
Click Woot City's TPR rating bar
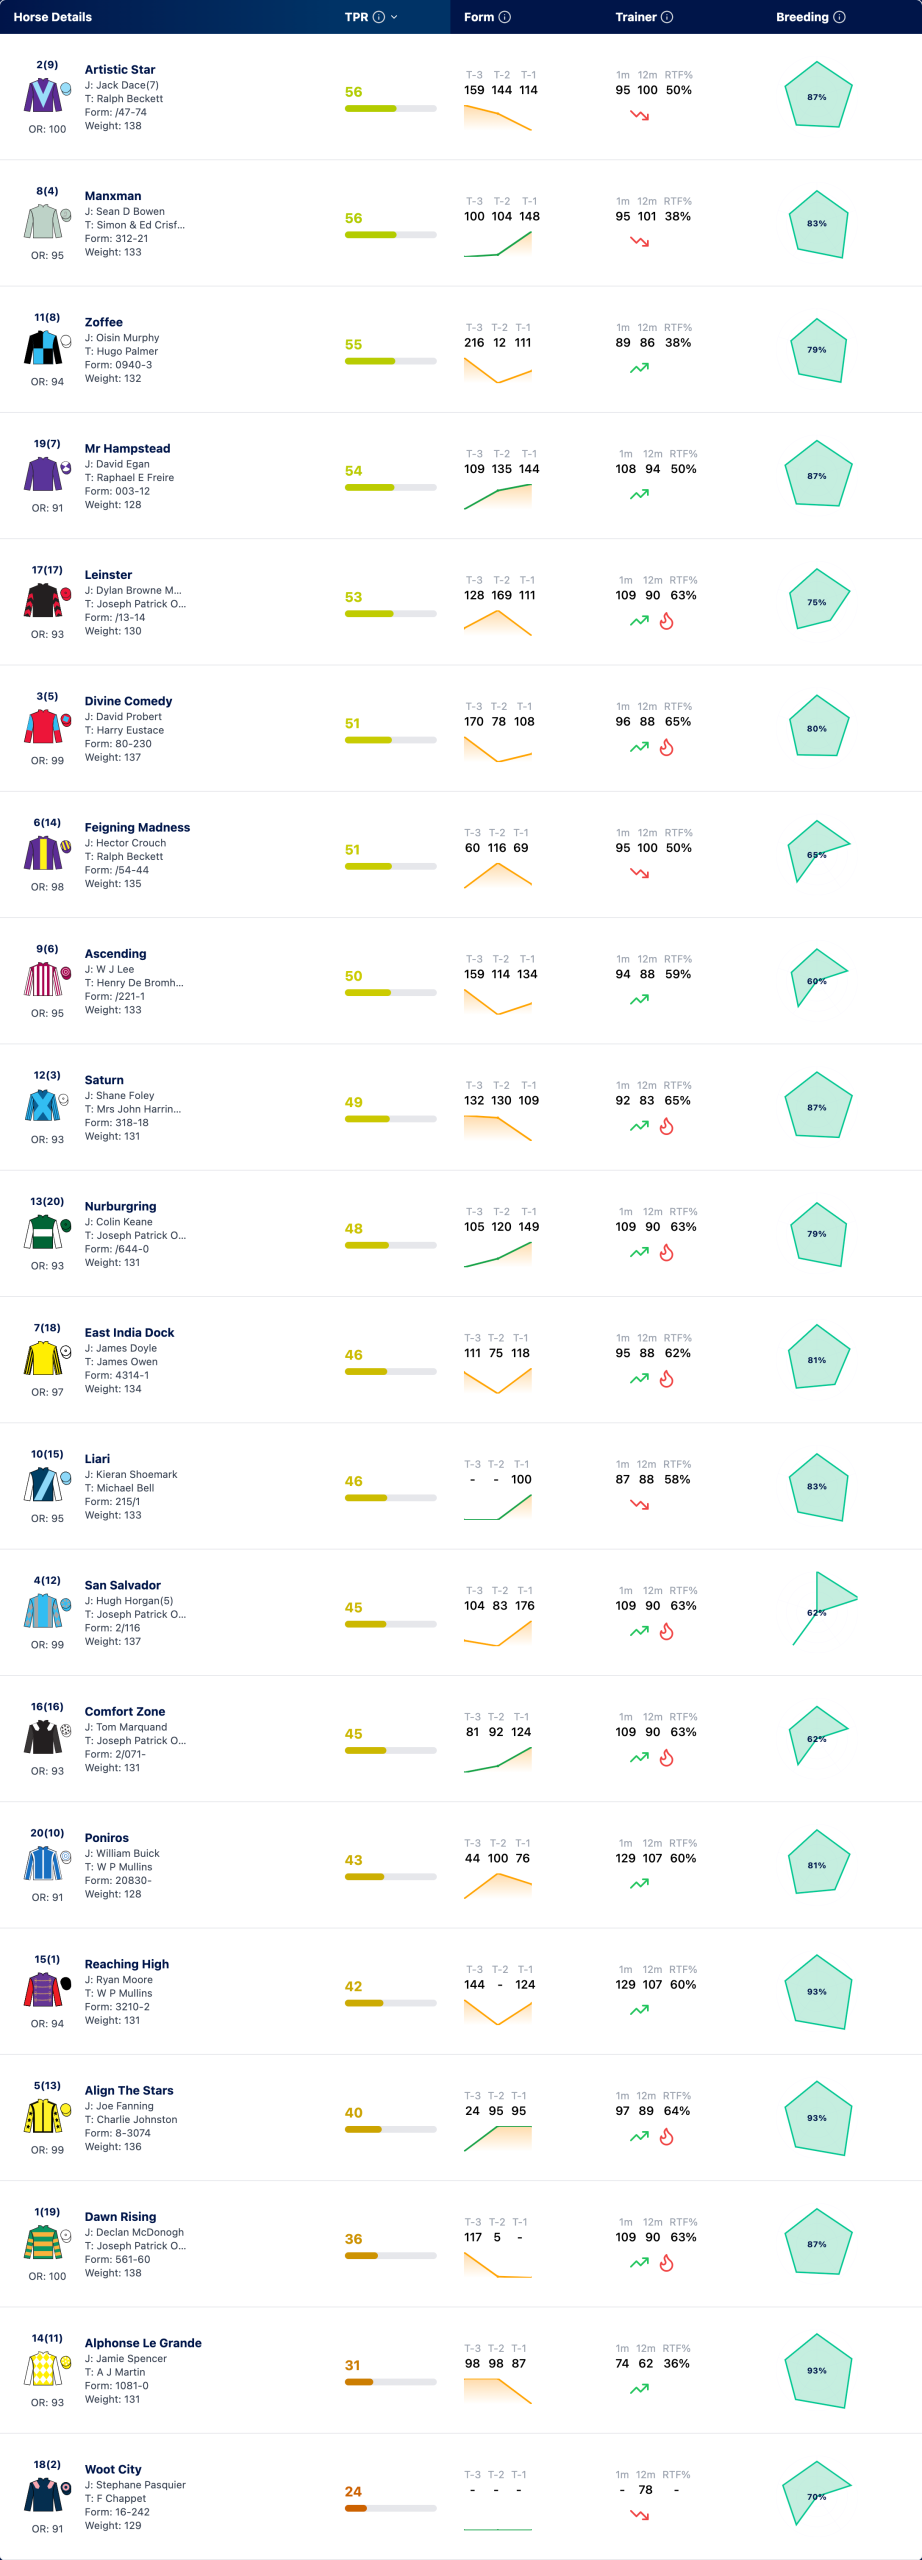click(x=391, y=2508)
